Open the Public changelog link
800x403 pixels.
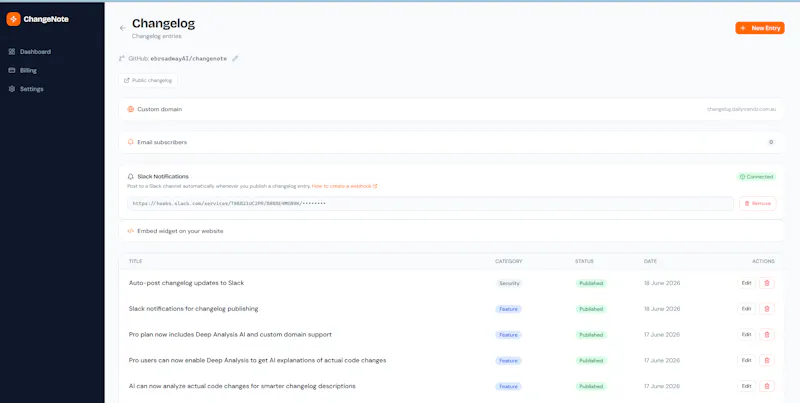(x=148, y=80)
